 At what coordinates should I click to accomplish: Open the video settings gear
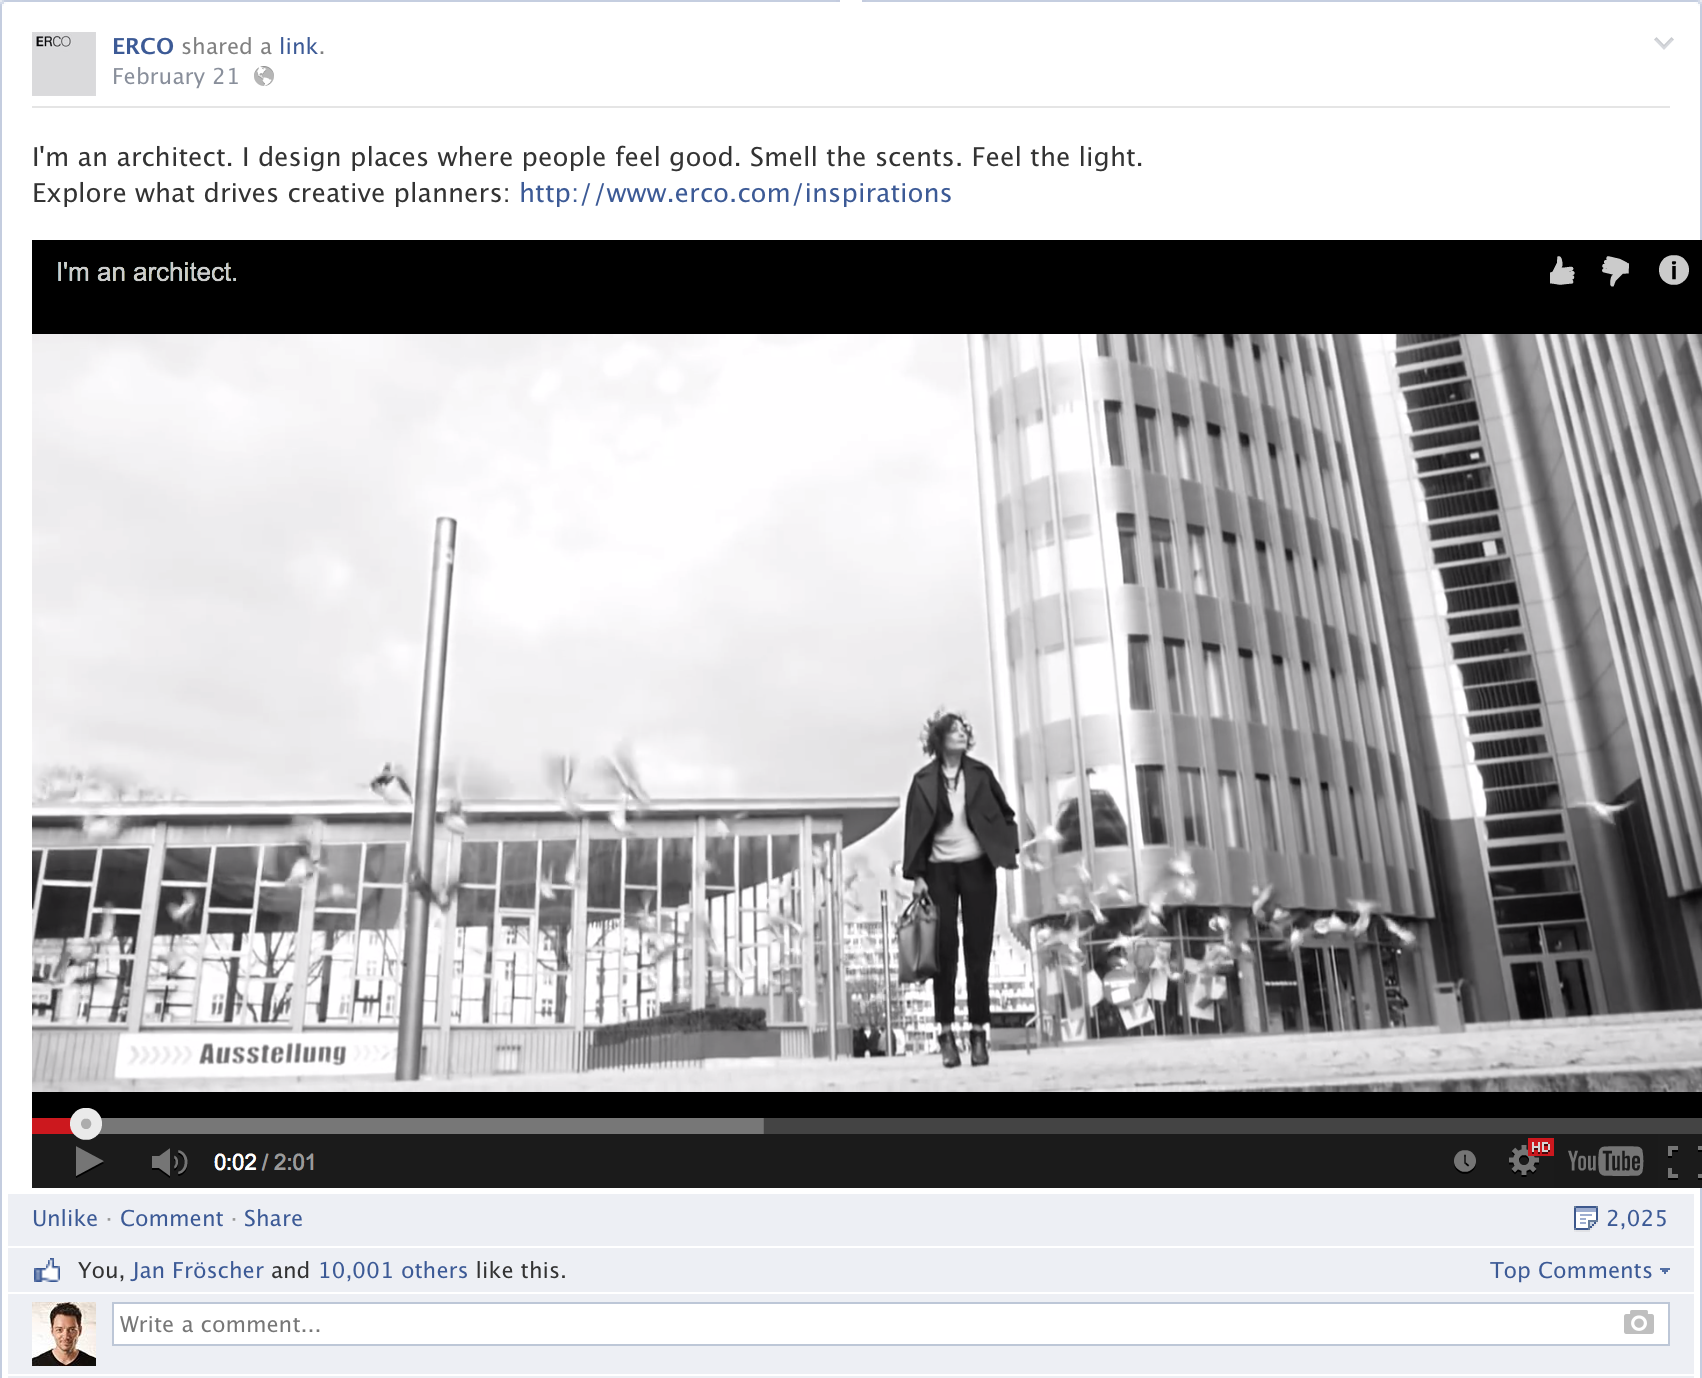pyautogui.click(x=1524, y=1160)
